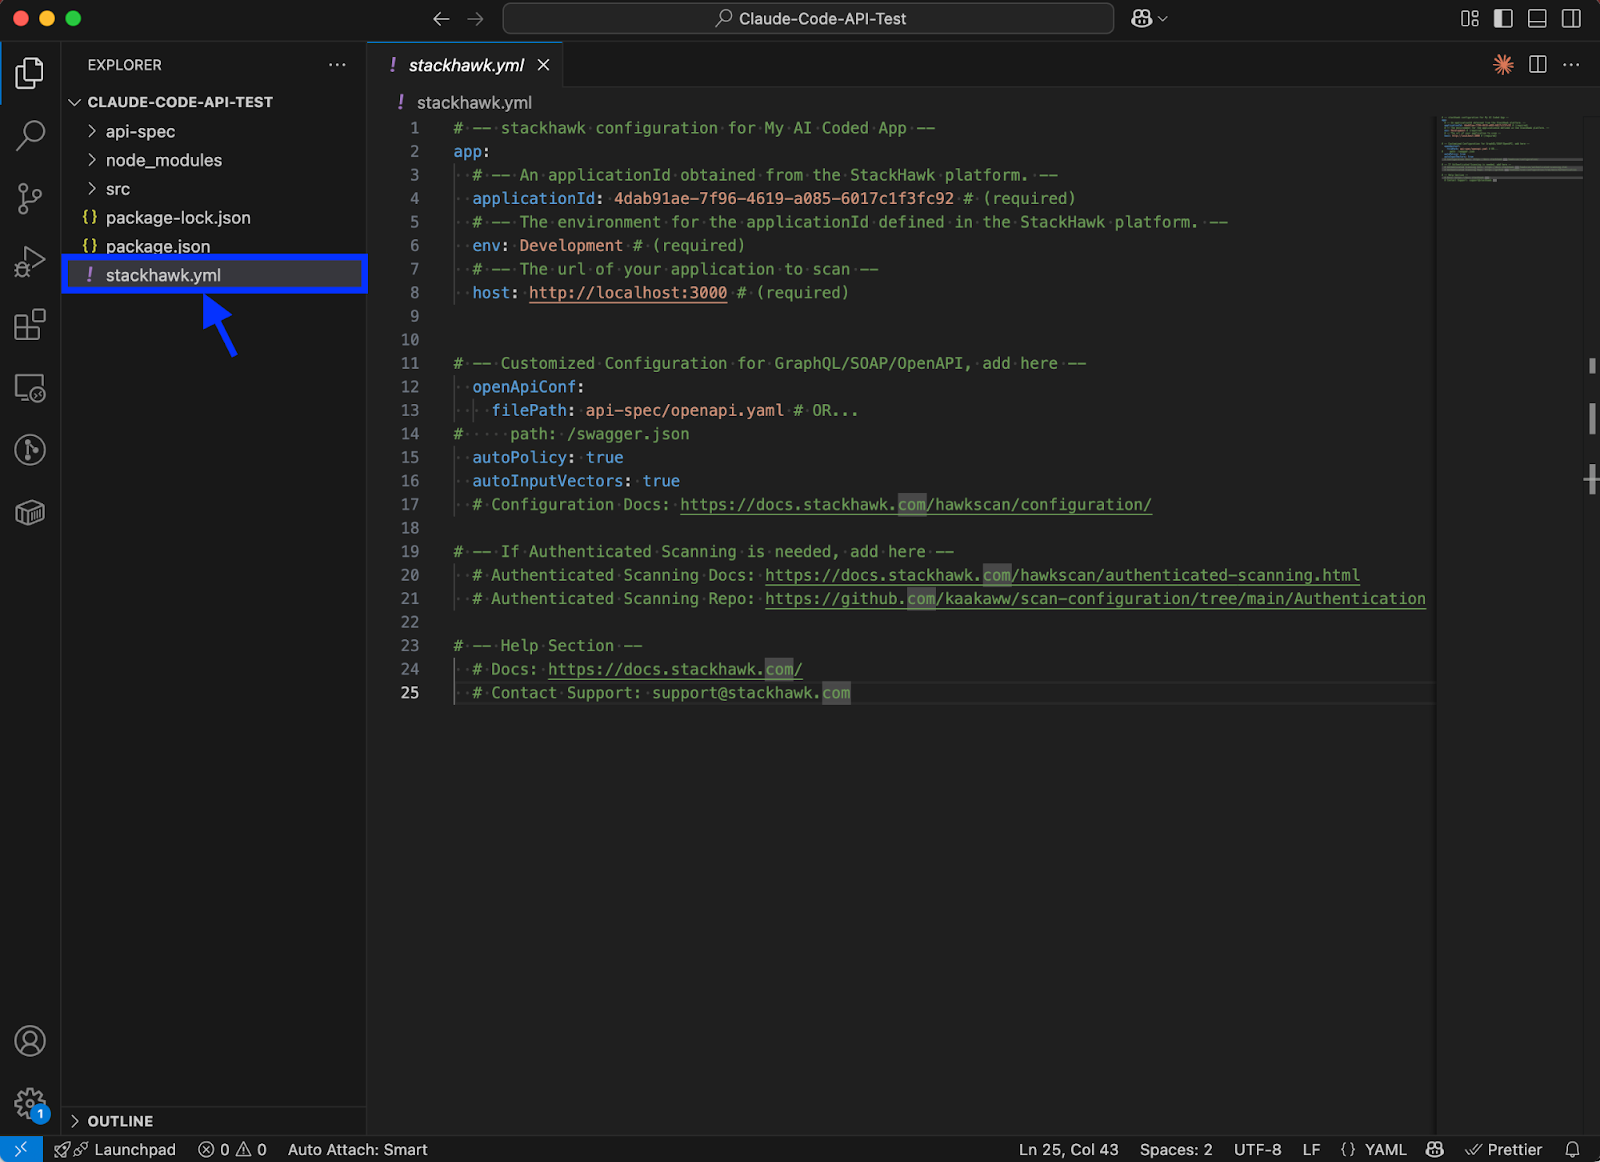Open the Copilot chat icon in title bar
Image resolution: width=1600 pixels, height=1162 pixels.
click(x=1141, y=19)
